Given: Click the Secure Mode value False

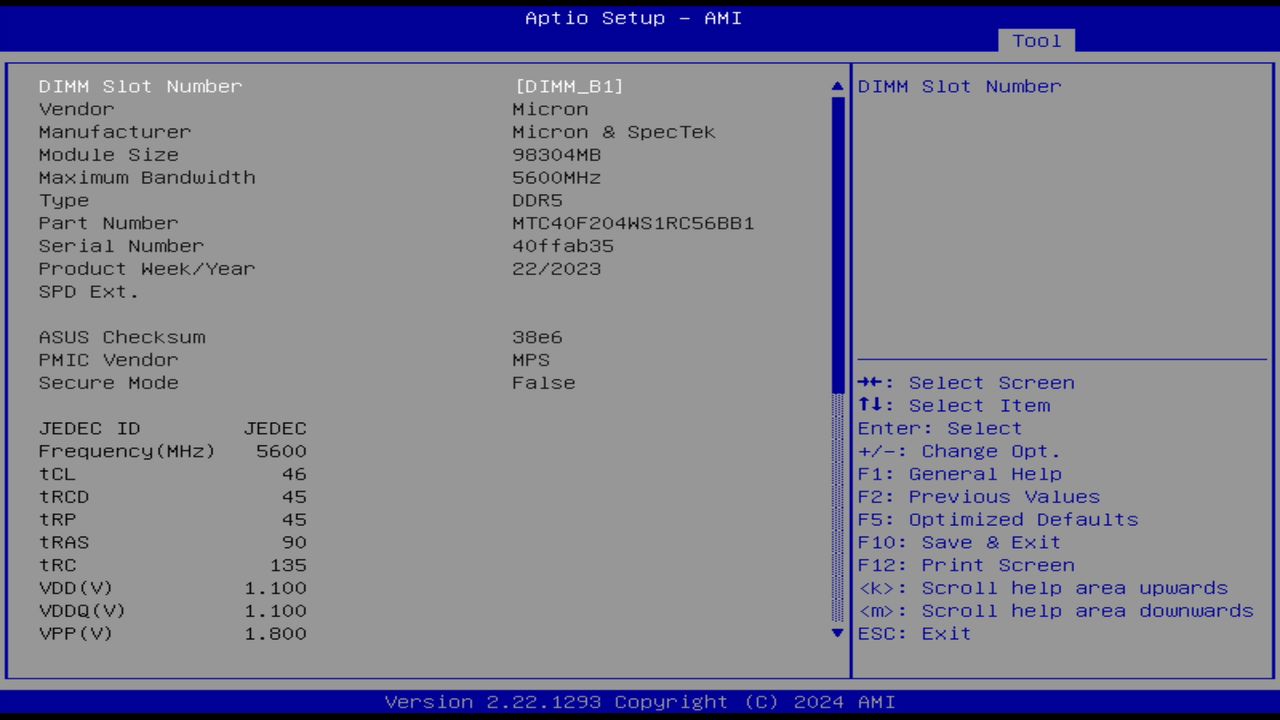Looking at the screenshot, I should [x=544, y=383].
